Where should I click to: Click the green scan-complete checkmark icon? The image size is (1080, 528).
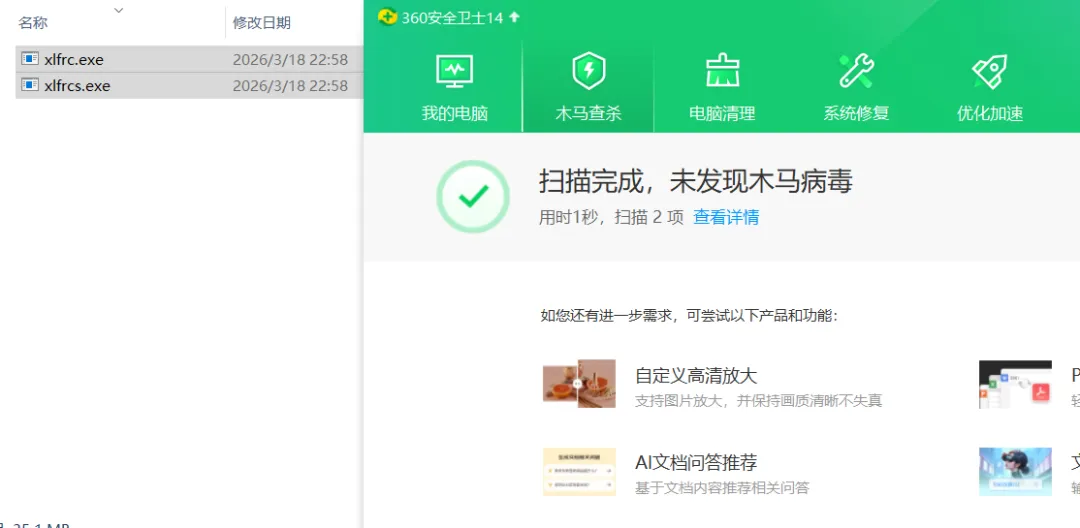tap(473, 196)
